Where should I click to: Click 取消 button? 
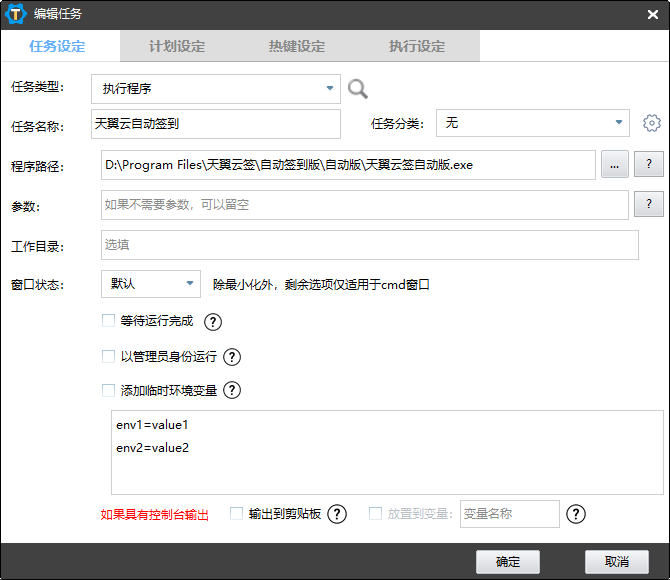coord(617,562)
